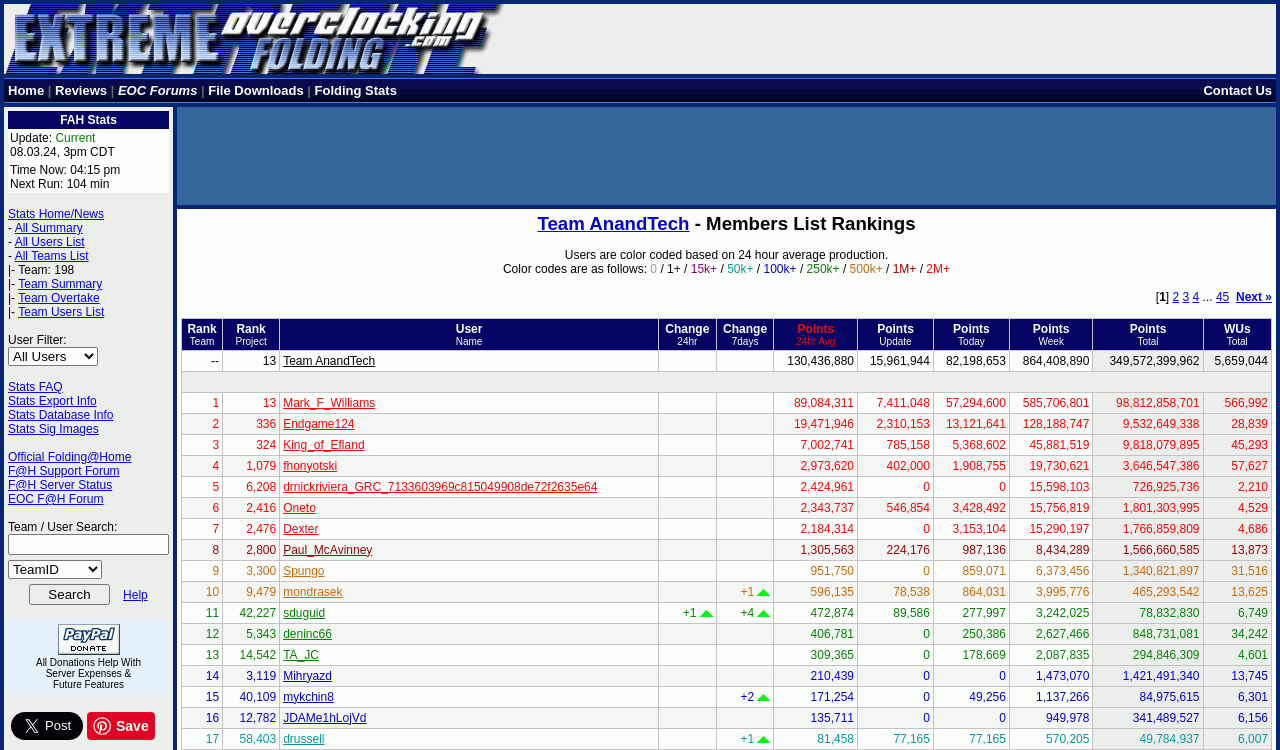
Task: Open user Endgame124
Action: click(x=318, y=424)
